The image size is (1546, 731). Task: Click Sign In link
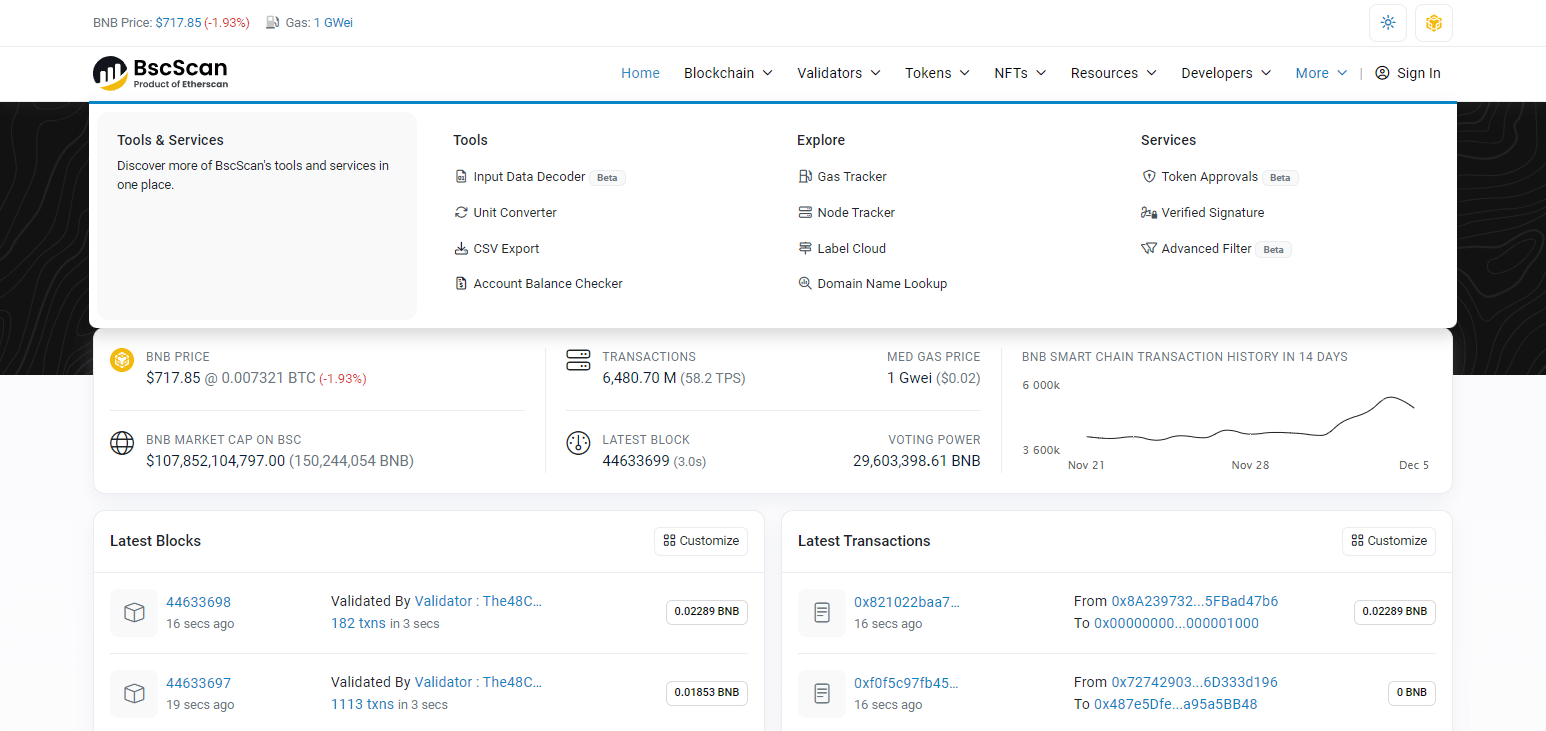pos(1407,73)
